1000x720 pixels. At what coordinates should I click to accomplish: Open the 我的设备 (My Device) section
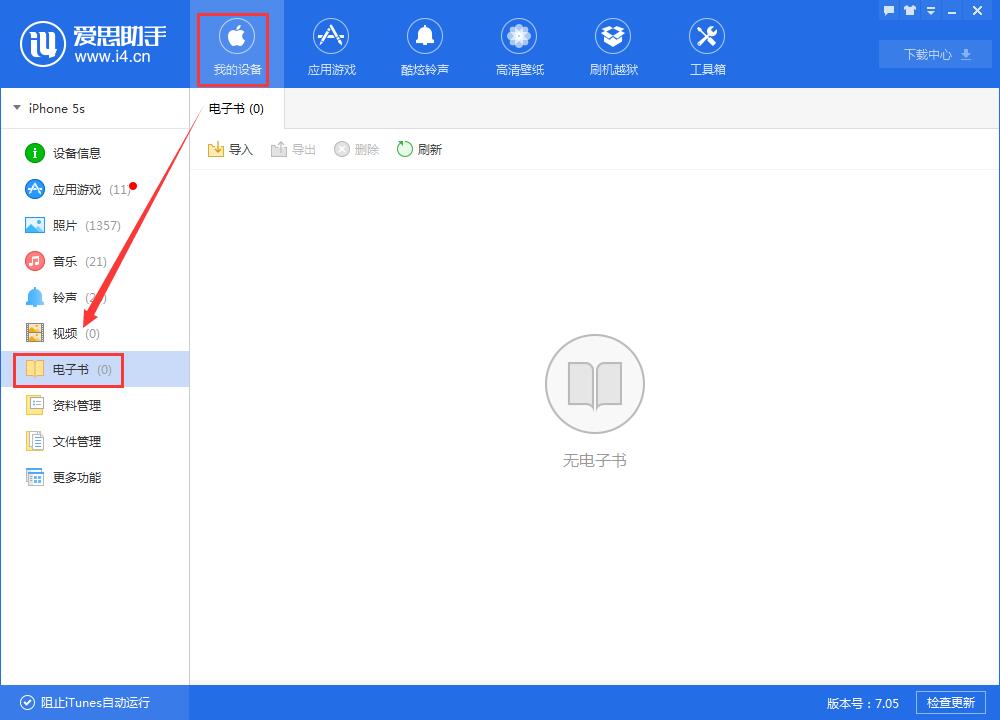click(237, 47)
